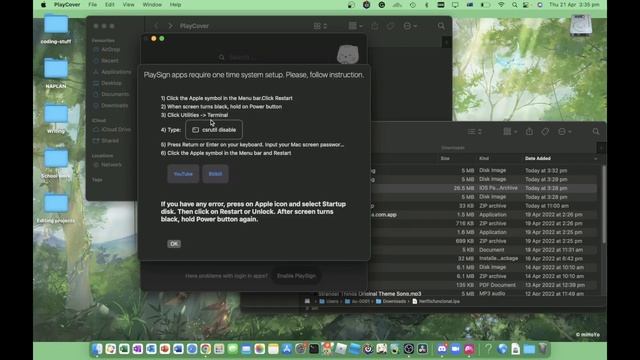Click Share icon in PlayCover Finder window
Screen dimensions: 640x360
click(375, 26)
